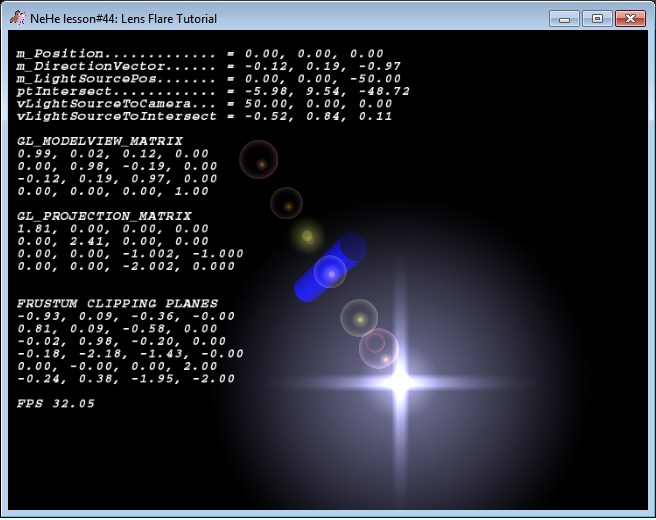Click the topmost reddish halo ring flare
This screenshot has height=520, width=656.
pyautogui.click(x=259, y=160)
